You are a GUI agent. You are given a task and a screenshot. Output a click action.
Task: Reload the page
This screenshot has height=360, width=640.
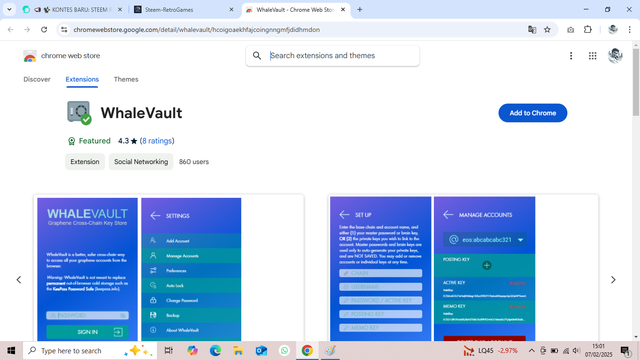[x=44, y=30]
